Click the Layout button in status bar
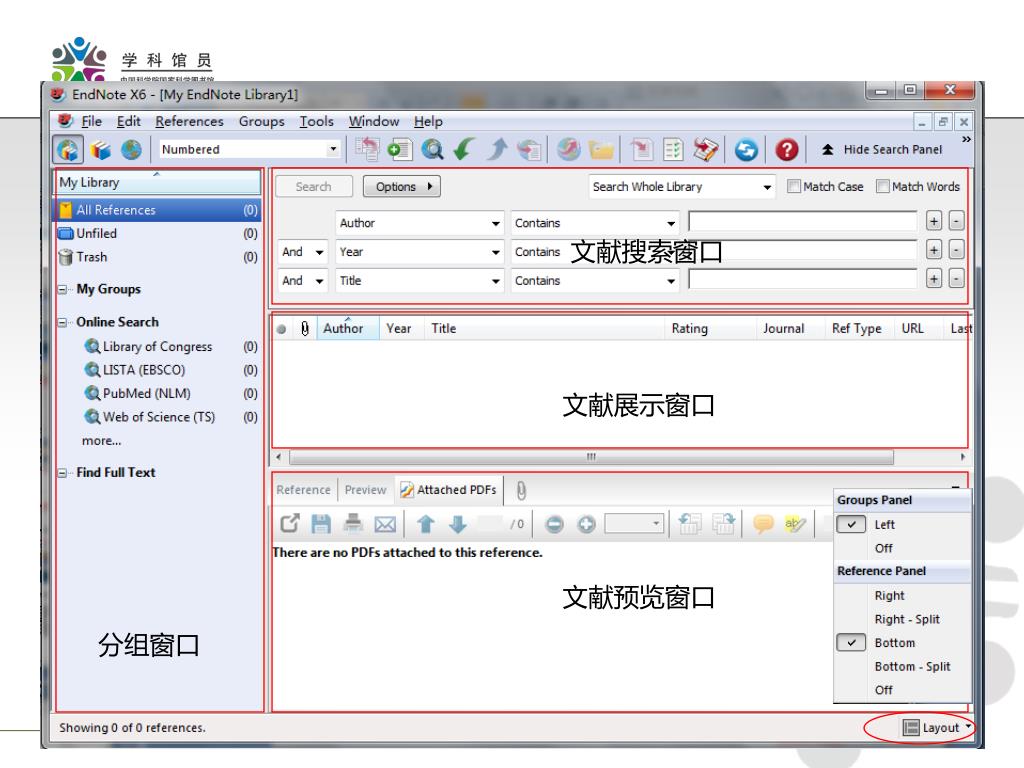The width and height of the screenshot is (1024, 768). pyautogui.click(x=936, y=728)
